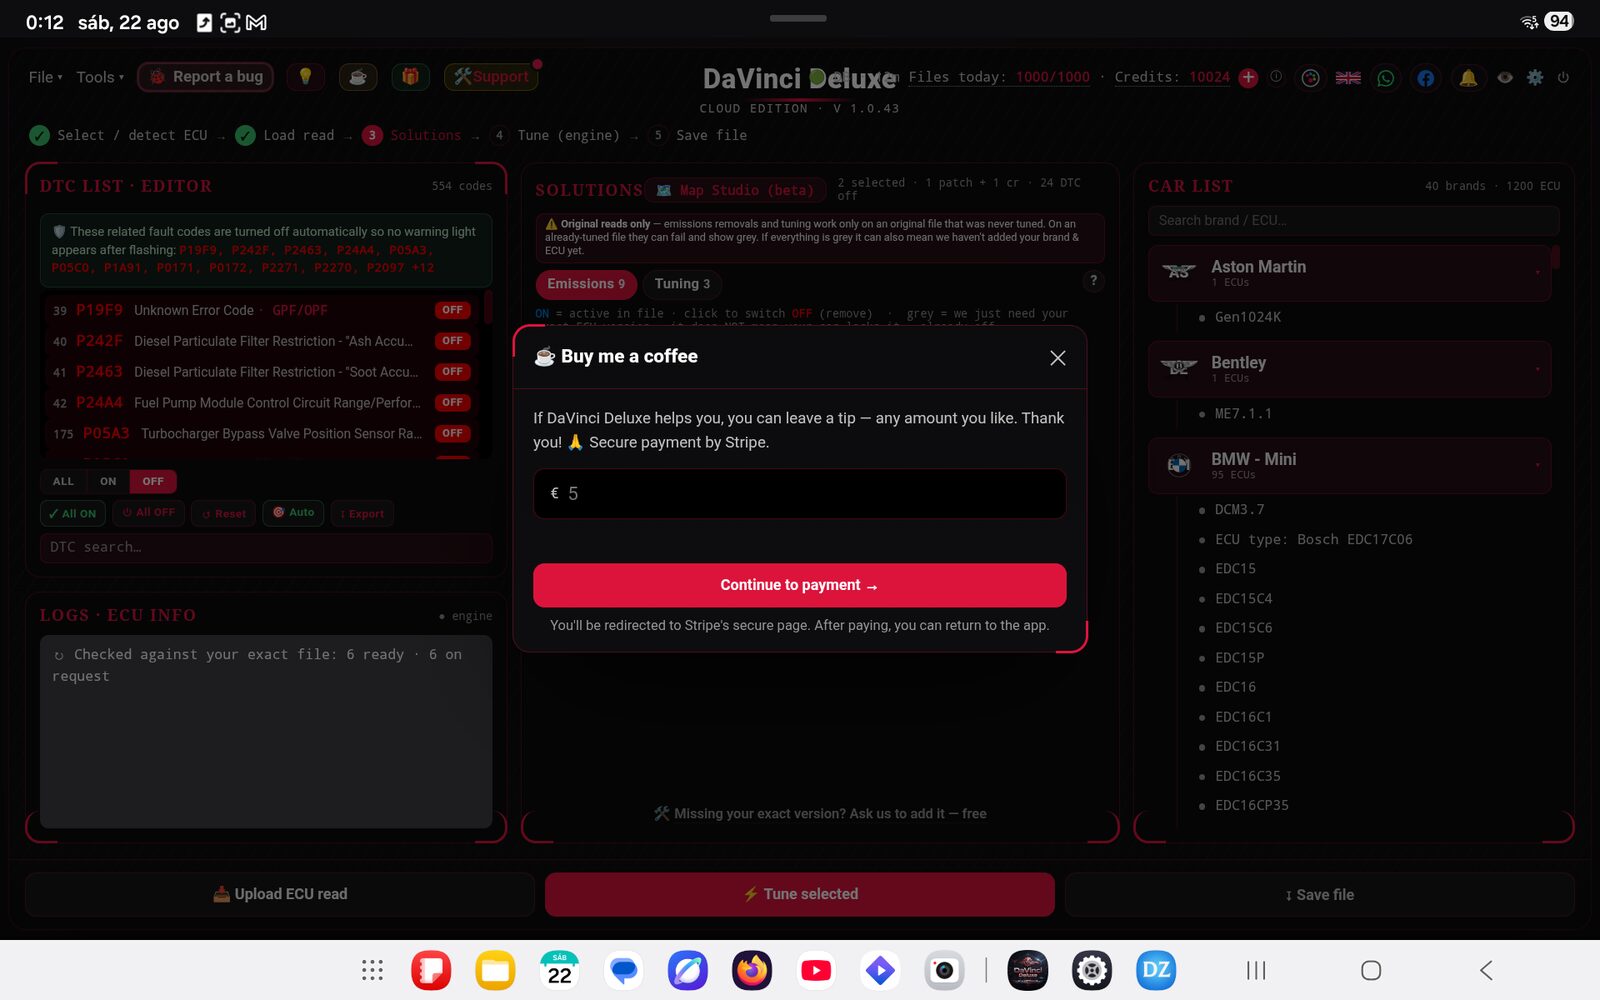Open the UK flag language selector

pos(1348,78)
